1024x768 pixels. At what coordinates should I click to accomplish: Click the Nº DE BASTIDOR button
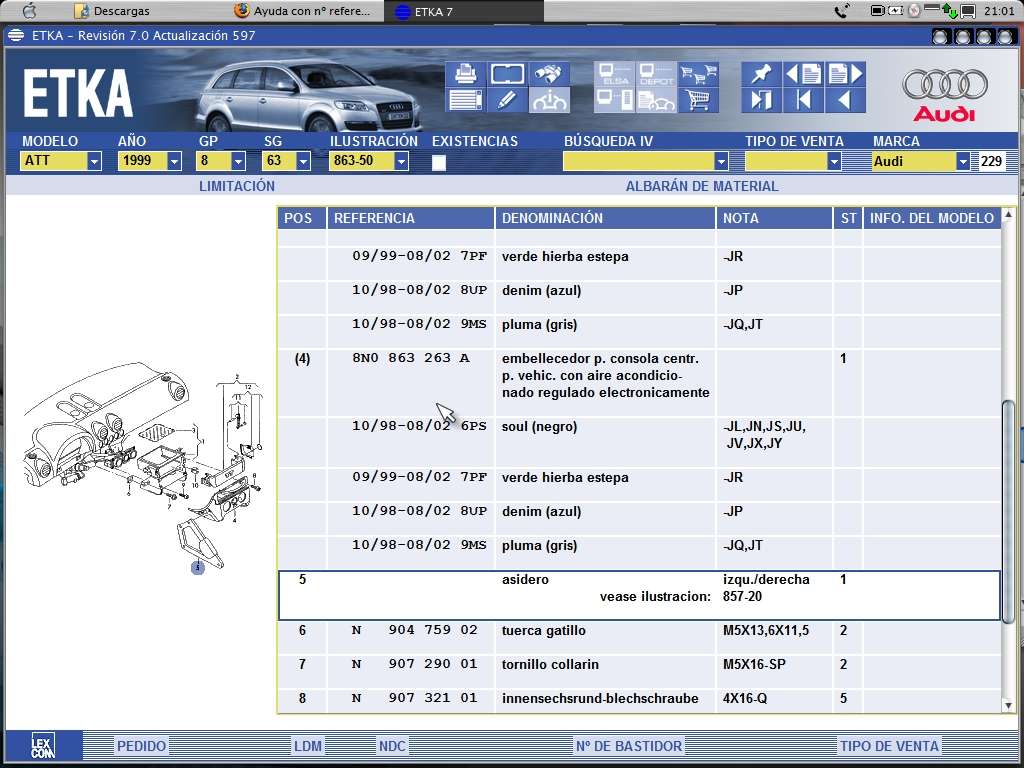(x=629, y=746)
